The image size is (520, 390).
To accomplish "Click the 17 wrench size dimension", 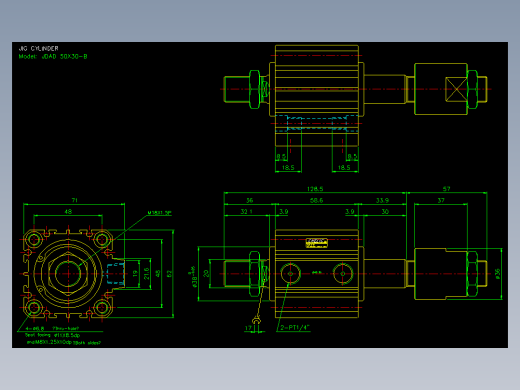I will tap(248, 328).
